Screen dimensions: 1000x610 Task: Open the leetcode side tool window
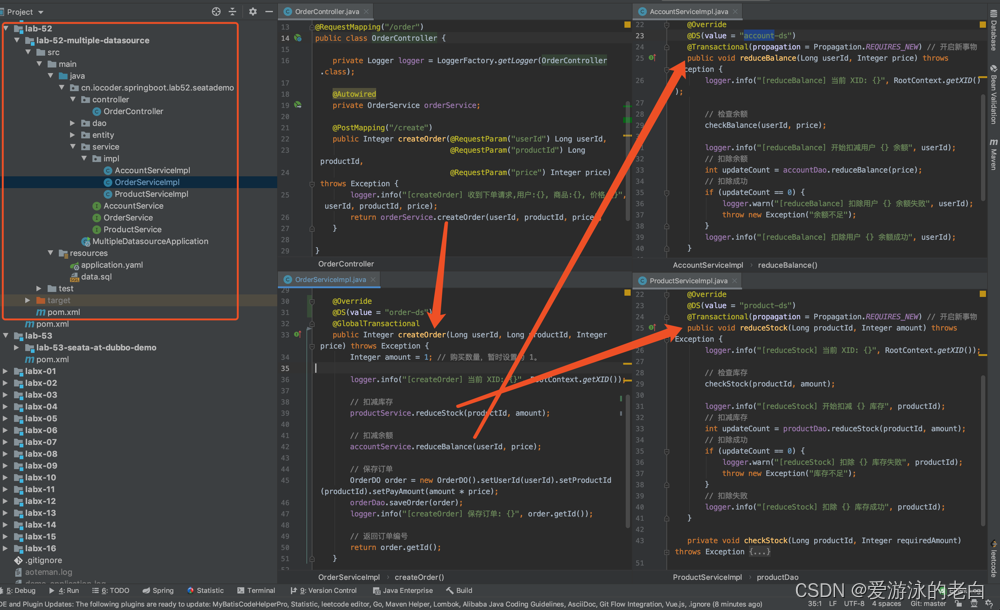(994, 558)
